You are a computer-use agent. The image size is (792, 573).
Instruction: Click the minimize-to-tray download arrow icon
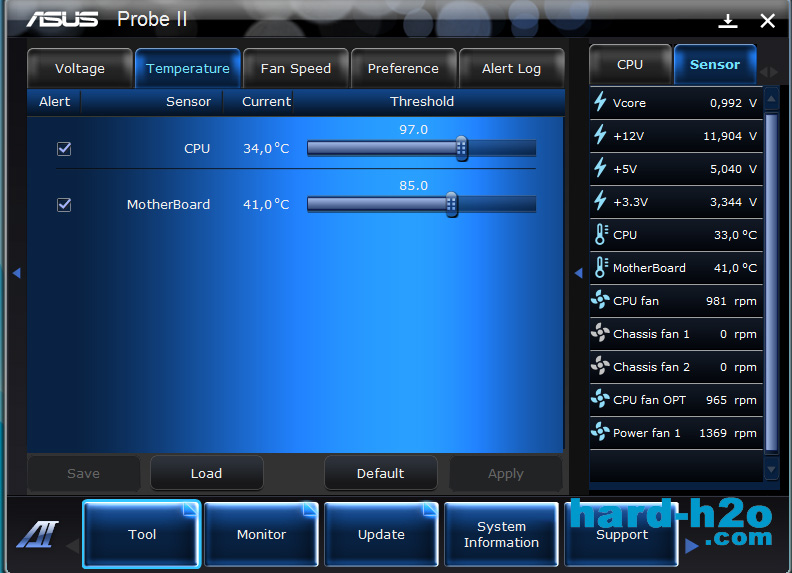728,21
